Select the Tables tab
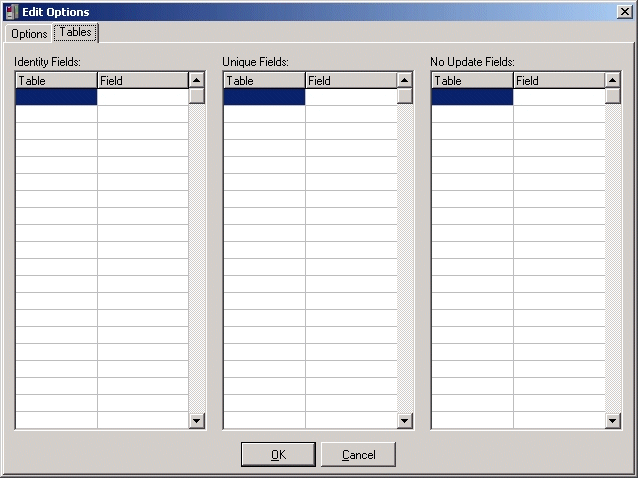 [75, 32]
